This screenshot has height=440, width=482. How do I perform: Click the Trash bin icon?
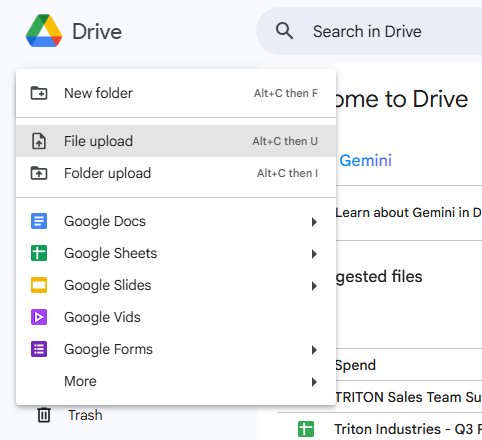coord(44,415)
